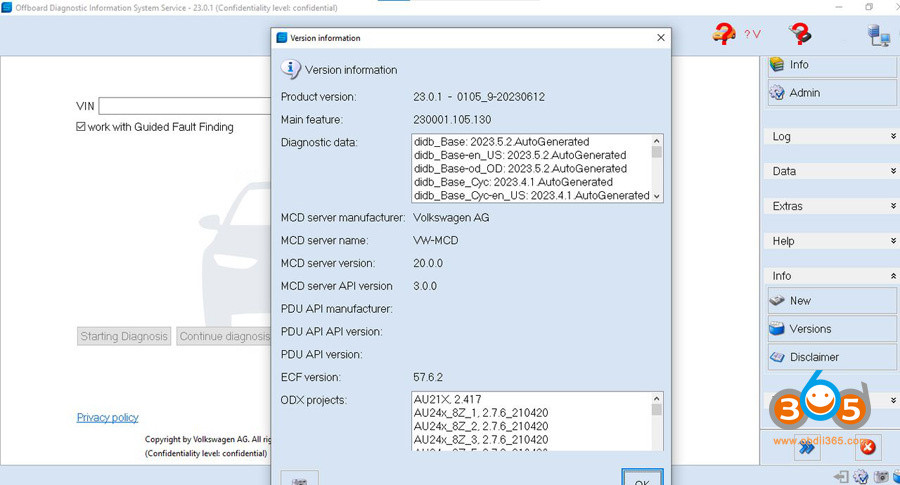Expand the Extras section
The width and height of the screenshot is (900, 485).
(831, 206)
